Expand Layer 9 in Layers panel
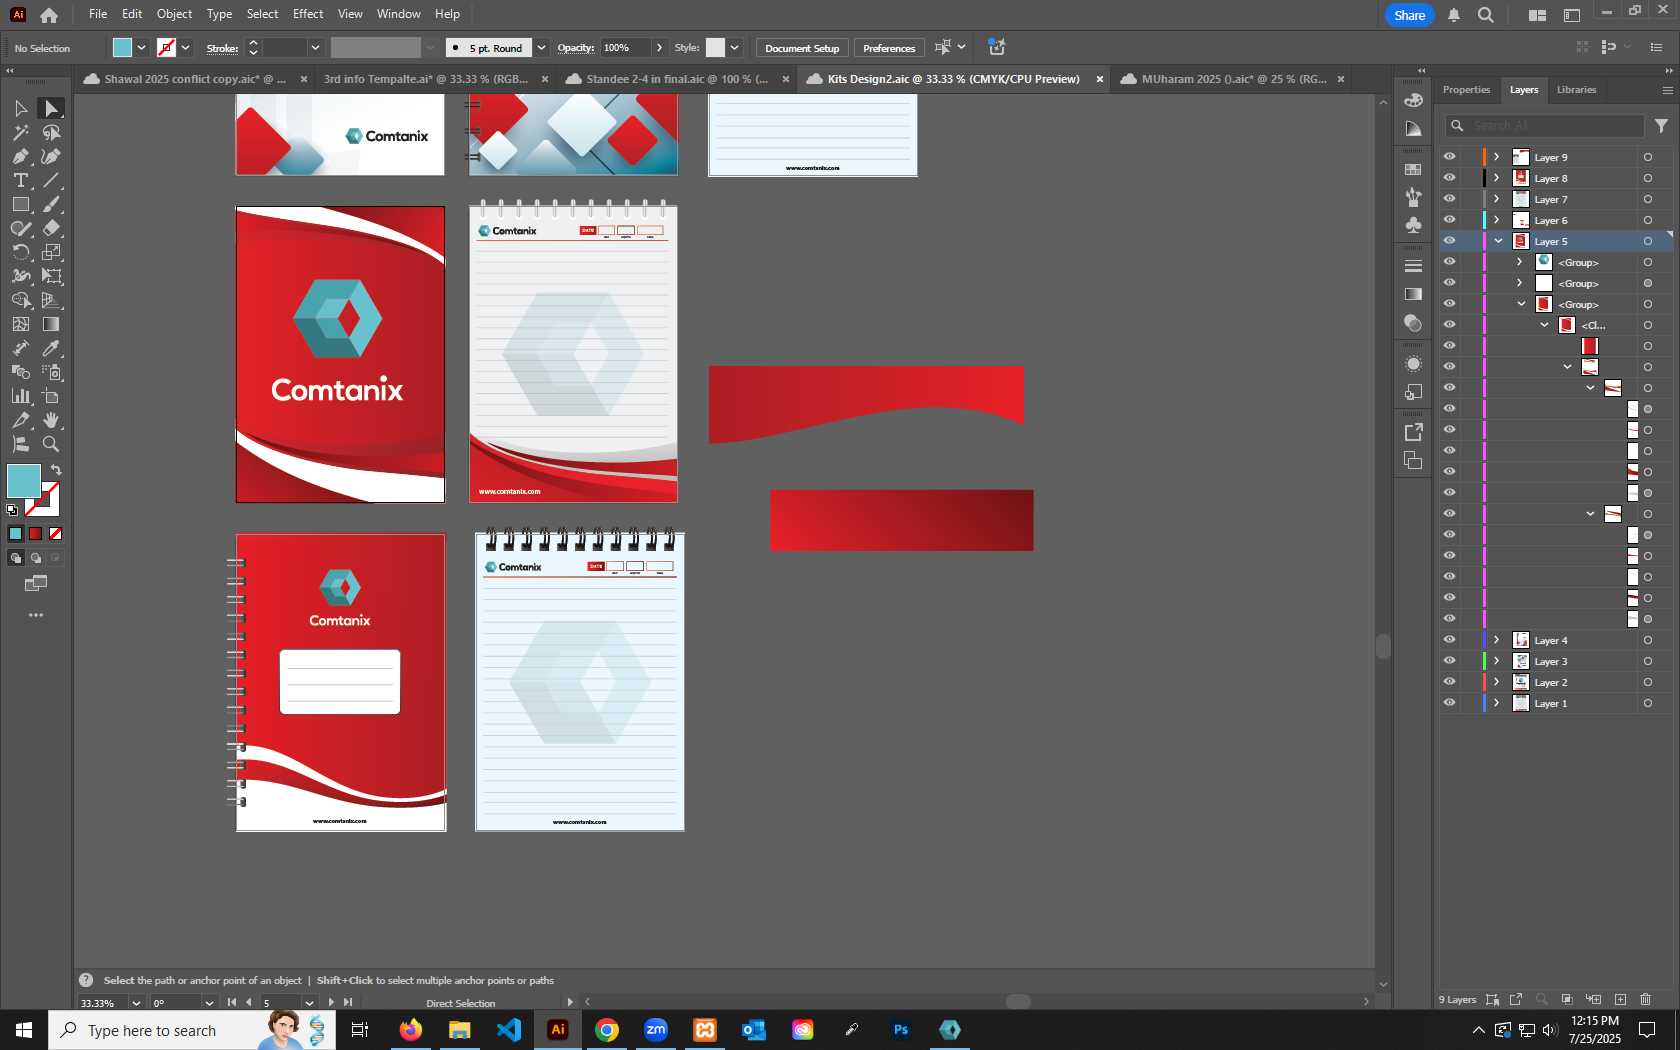The height and width of the screenshot is (1050, 1680). (x=1497, y=157)
